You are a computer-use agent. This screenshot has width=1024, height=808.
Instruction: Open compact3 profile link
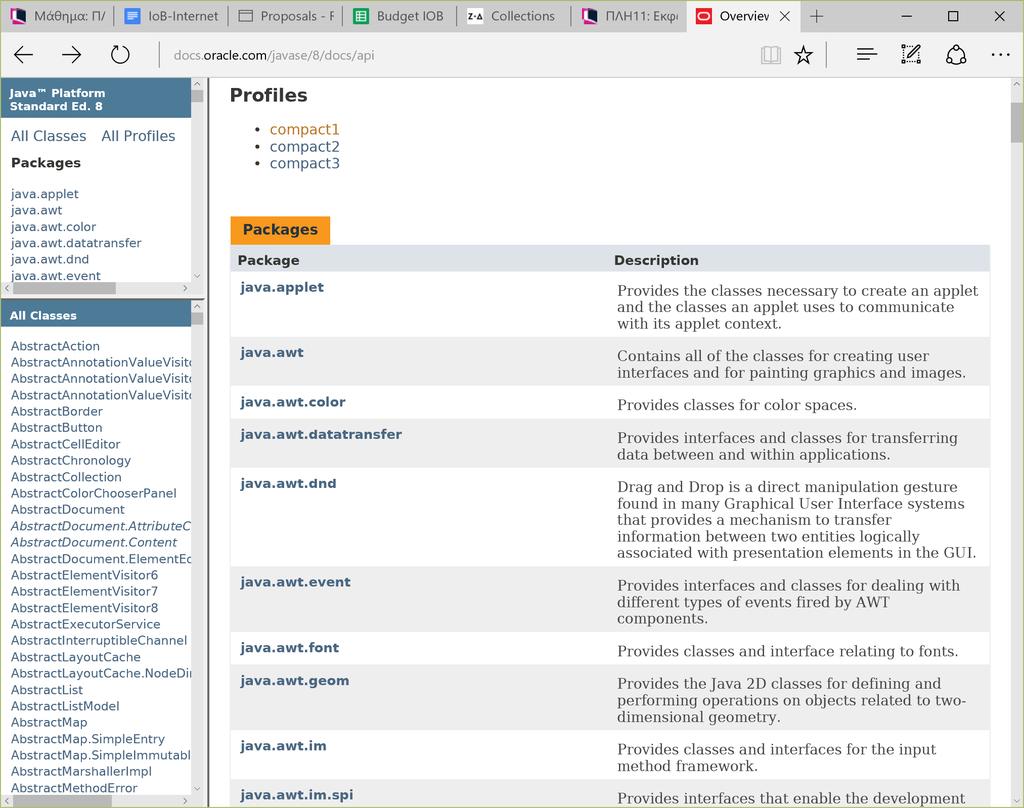(x=304, y=163)
